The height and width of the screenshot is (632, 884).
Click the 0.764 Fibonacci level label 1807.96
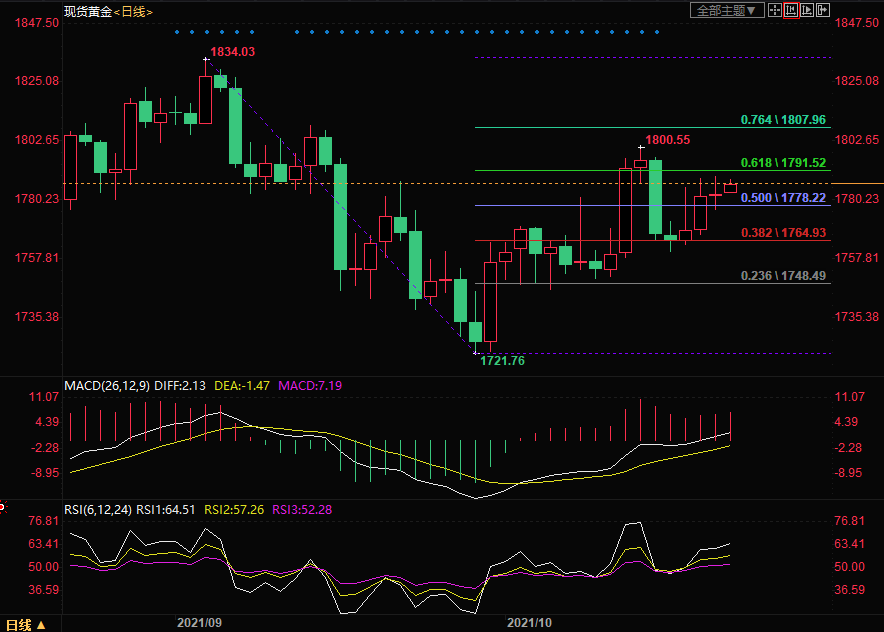783,120
